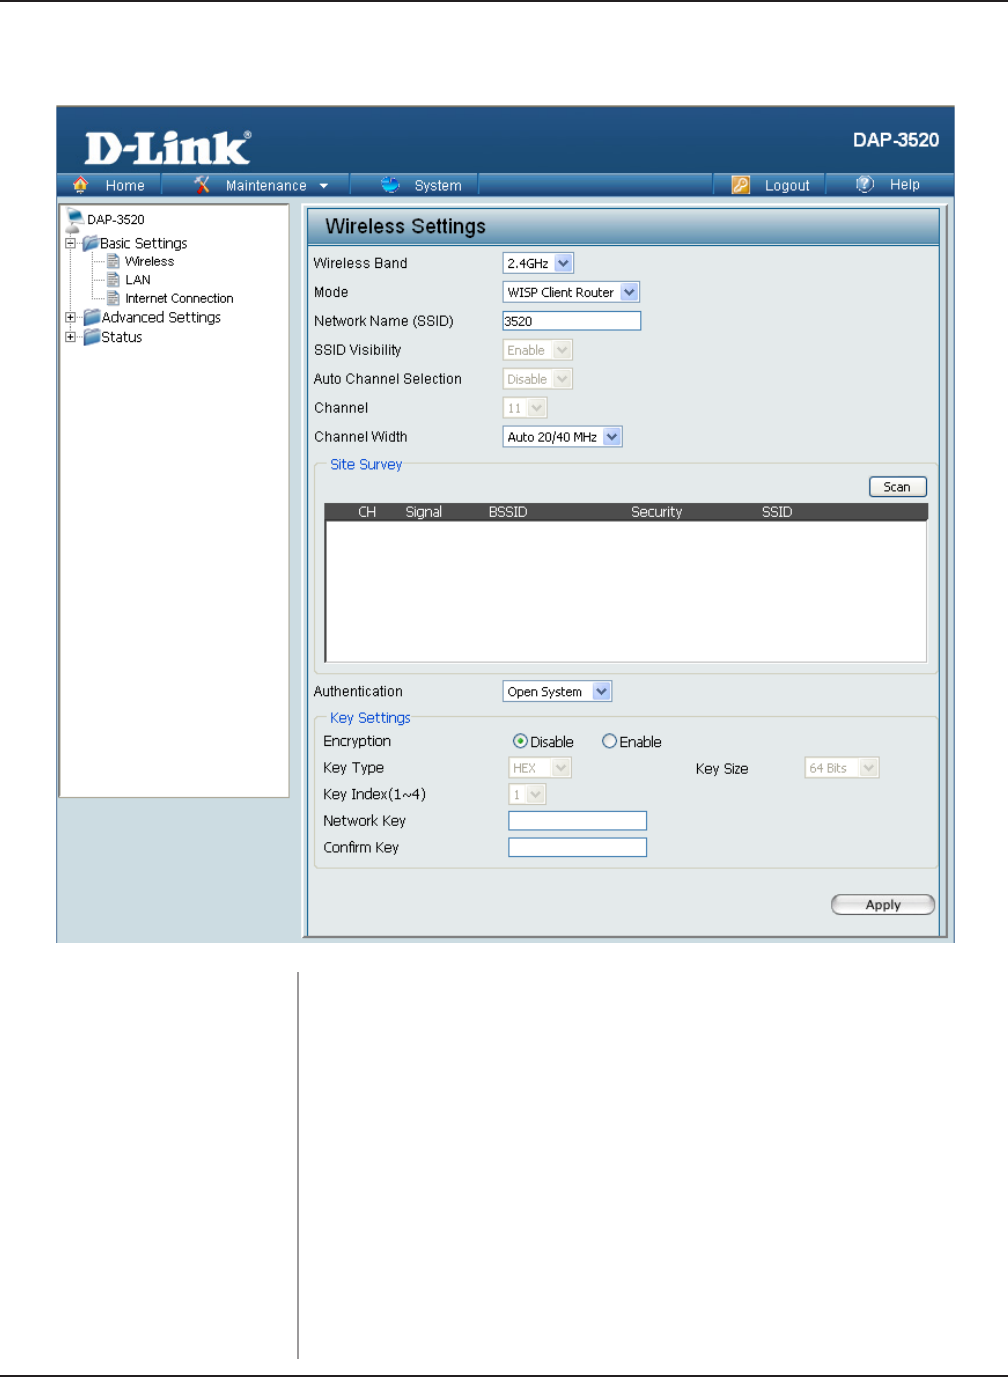Click the Apply button

click(883, 905)
